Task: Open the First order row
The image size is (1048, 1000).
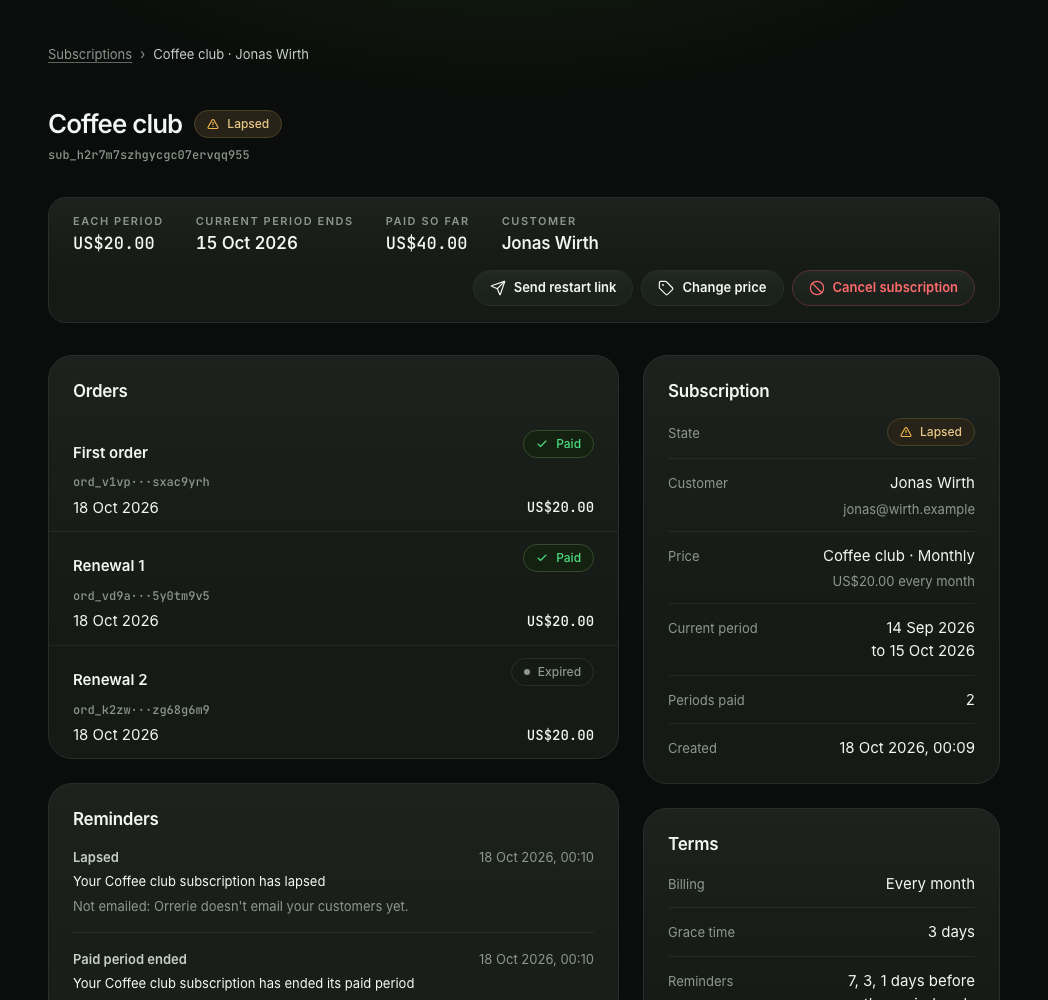Action: [x=333, y=475]
